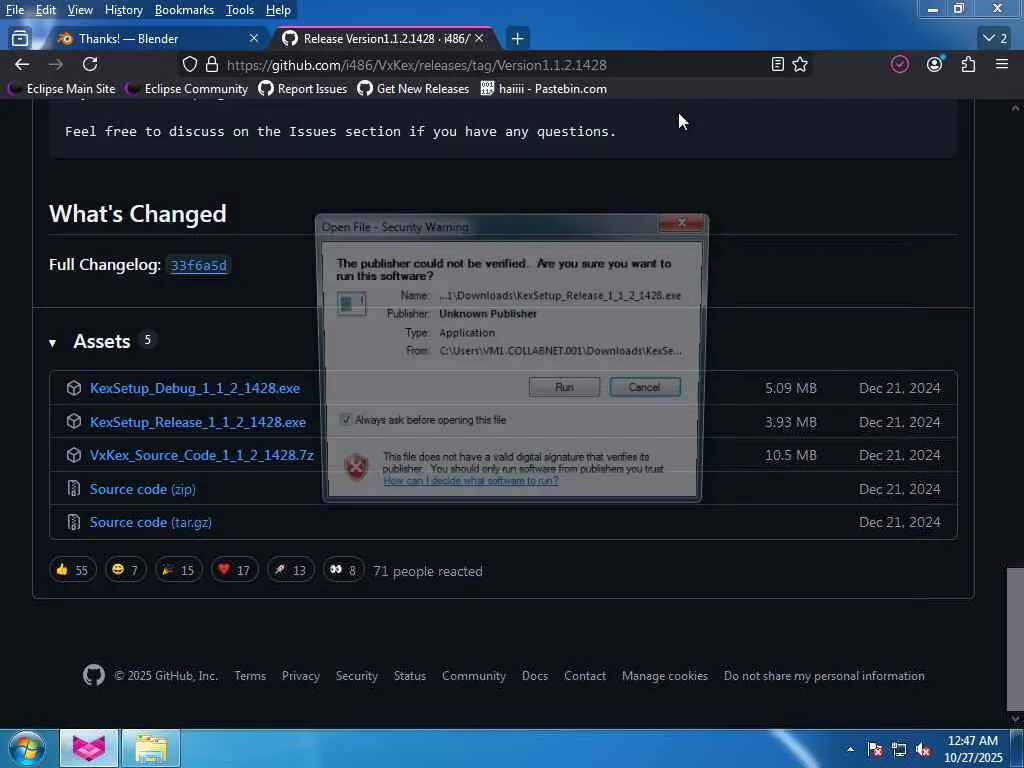Click the heart reaction with 17
Image resolution: width=1024 pixels, height=768 pixels.
point(234,570)
